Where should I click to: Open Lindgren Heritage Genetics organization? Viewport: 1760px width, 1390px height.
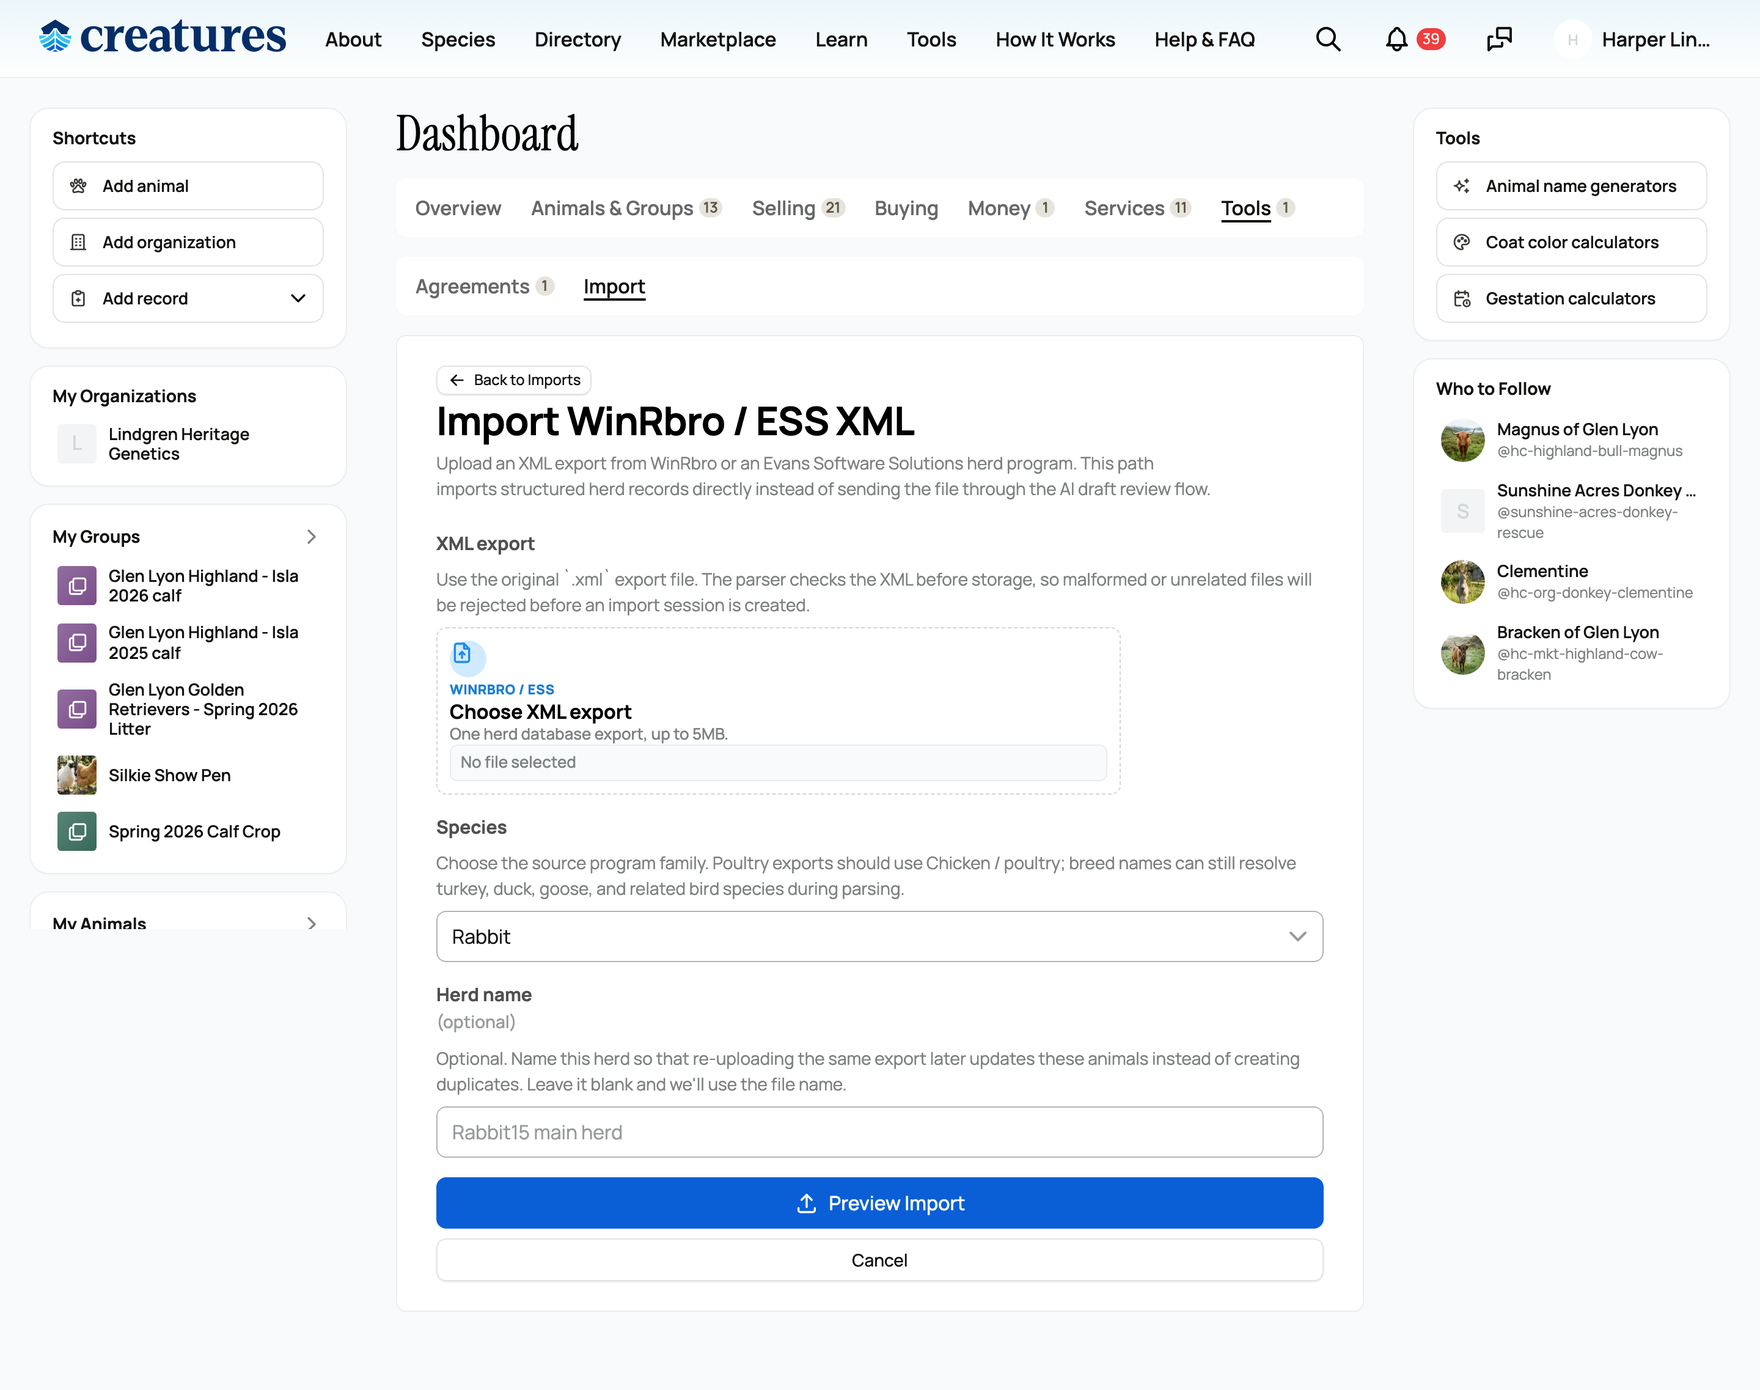179,444
